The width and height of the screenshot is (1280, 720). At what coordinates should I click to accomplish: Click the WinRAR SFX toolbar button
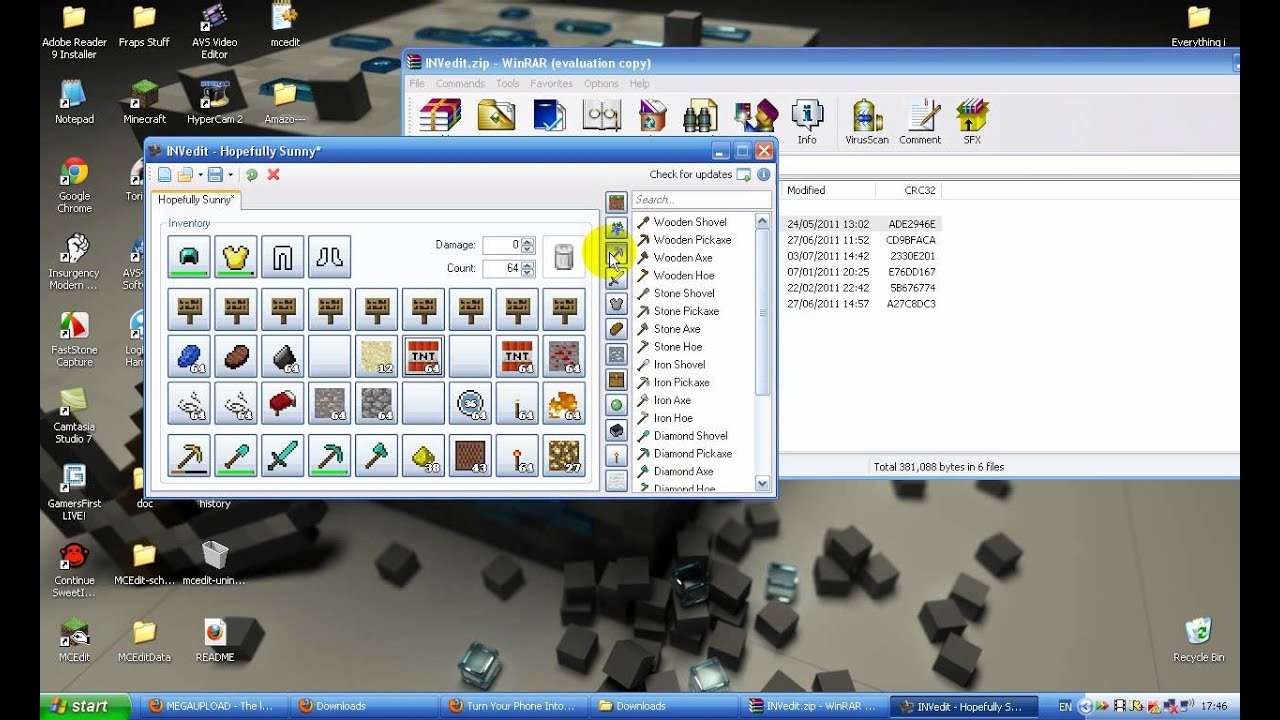(x=972, y=122)
